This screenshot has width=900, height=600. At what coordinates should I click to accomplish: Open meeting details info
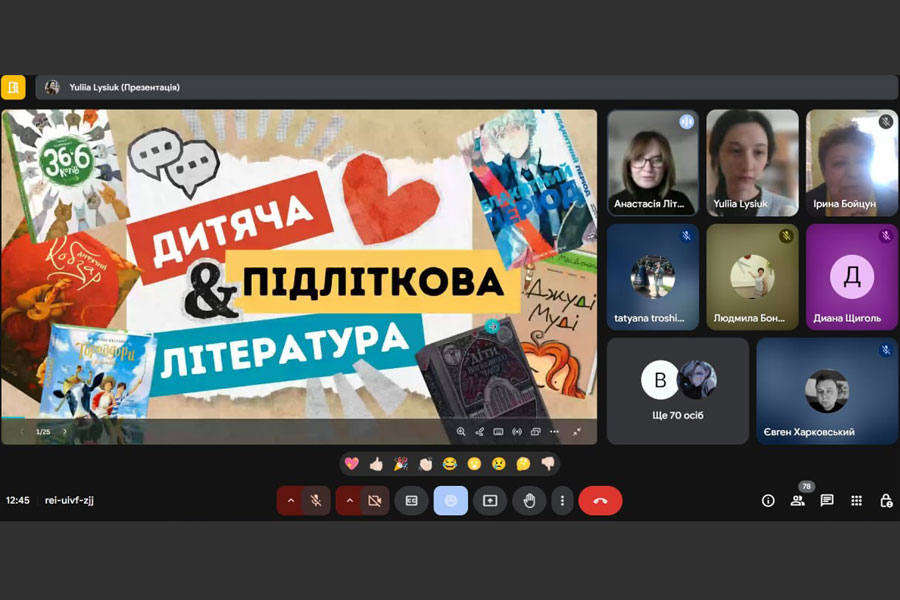point(768,501)
